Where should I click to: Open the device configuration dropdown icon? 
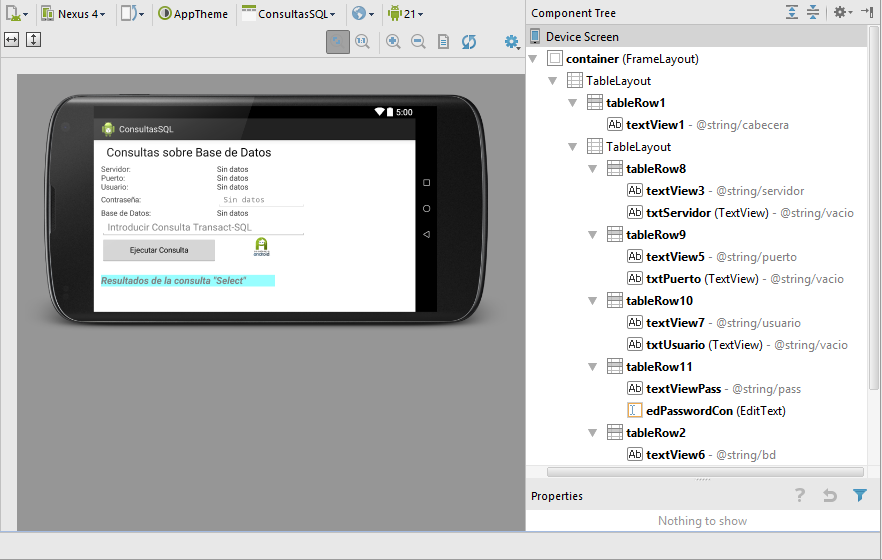16,13
